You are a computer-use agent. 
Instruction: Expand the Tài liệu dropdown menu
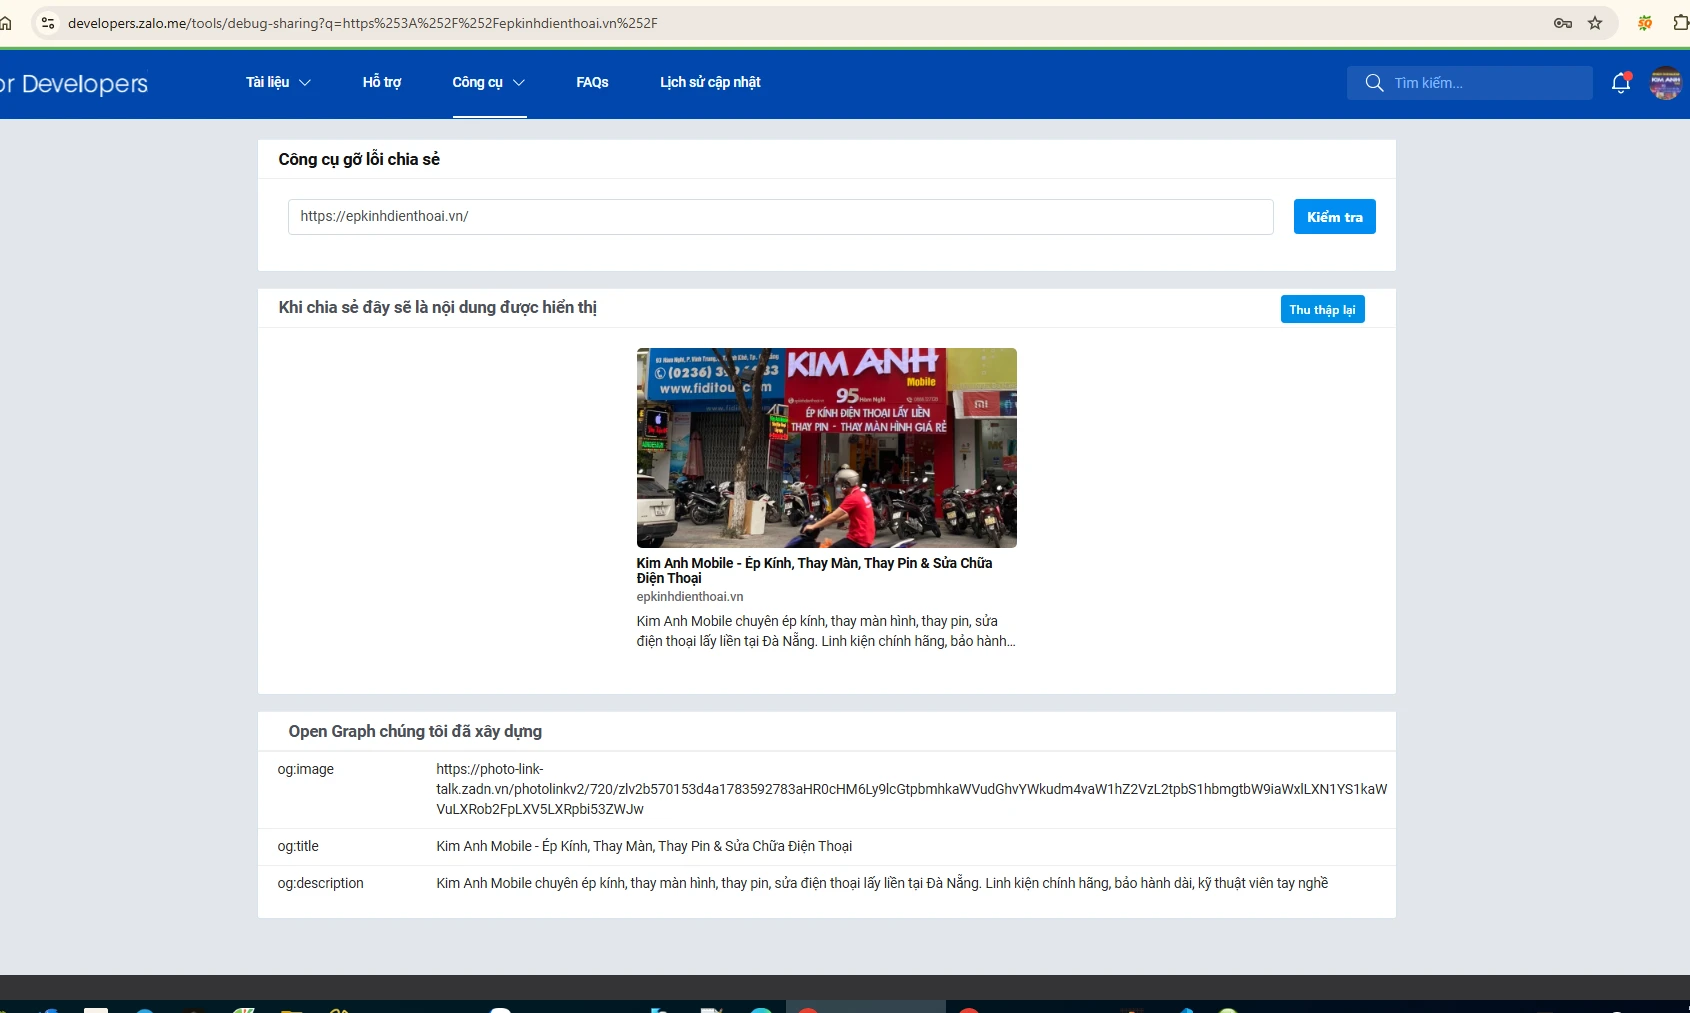(278, 82)
